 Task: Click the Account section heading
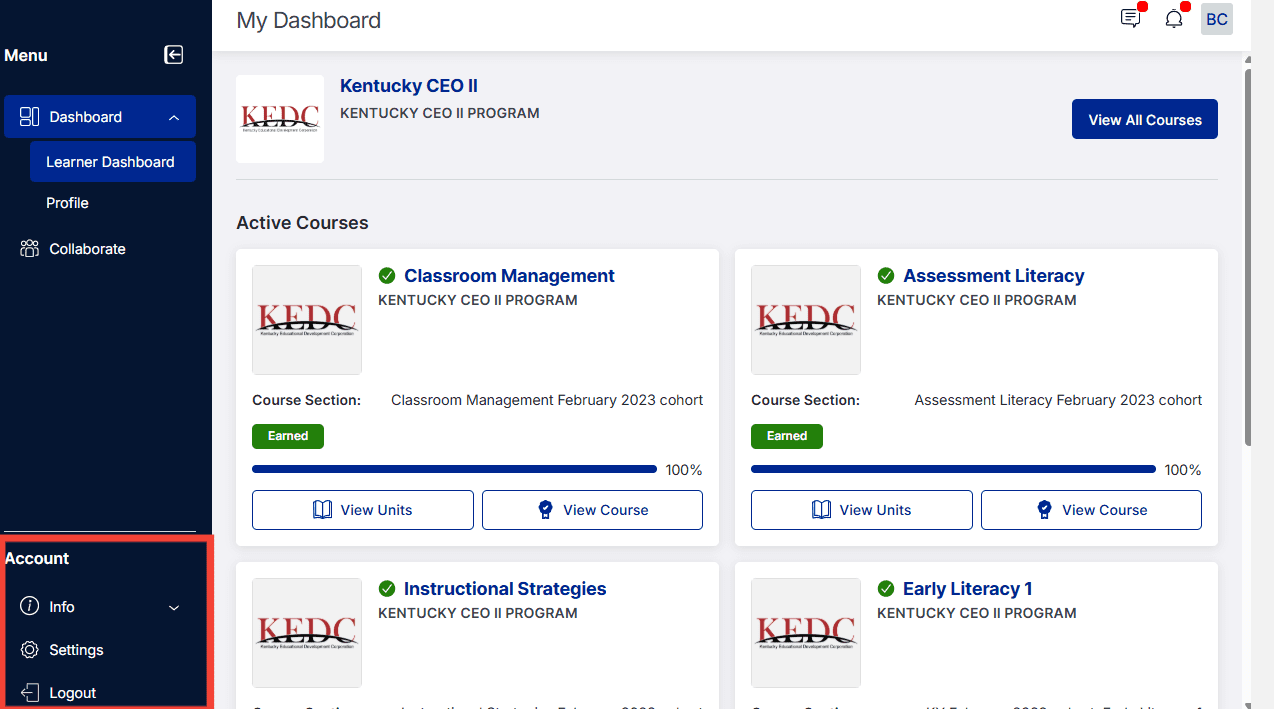point(37,559)
